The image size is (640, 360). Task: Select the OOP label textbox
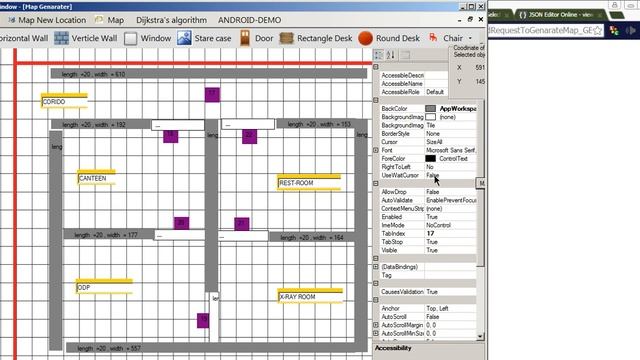[104, 287]
